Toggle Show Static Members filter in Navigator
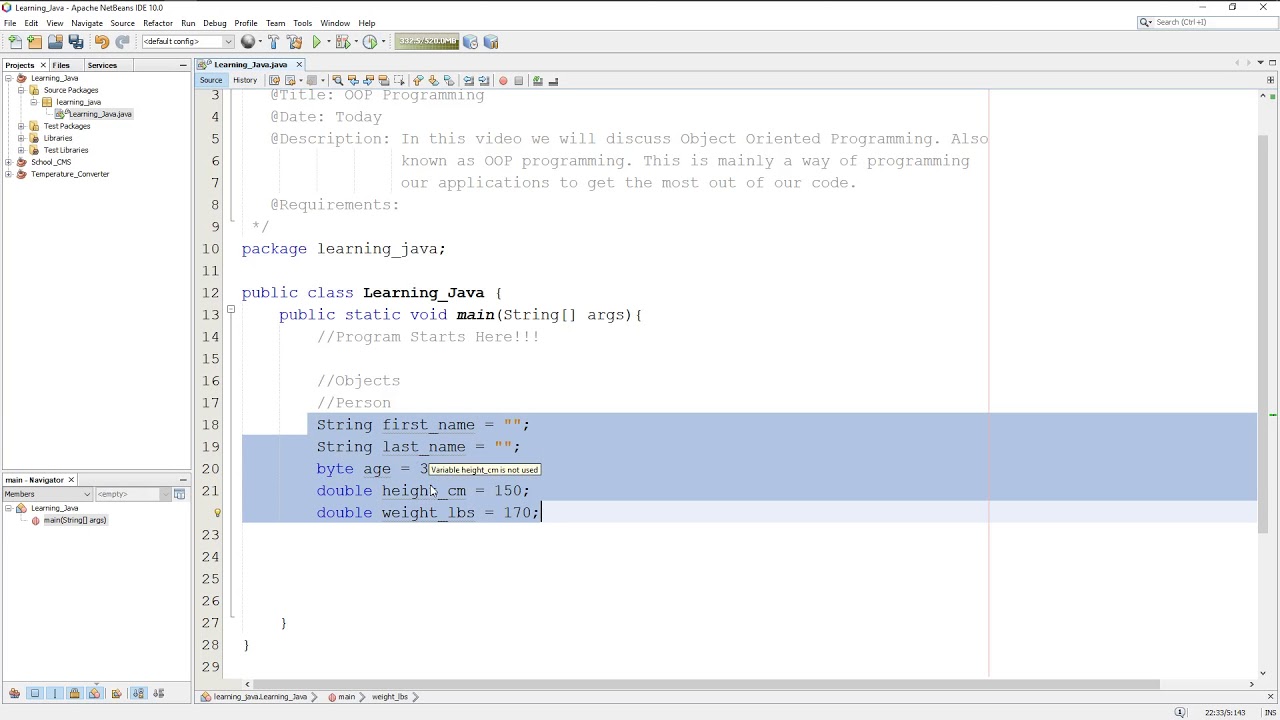 (55, 693)
